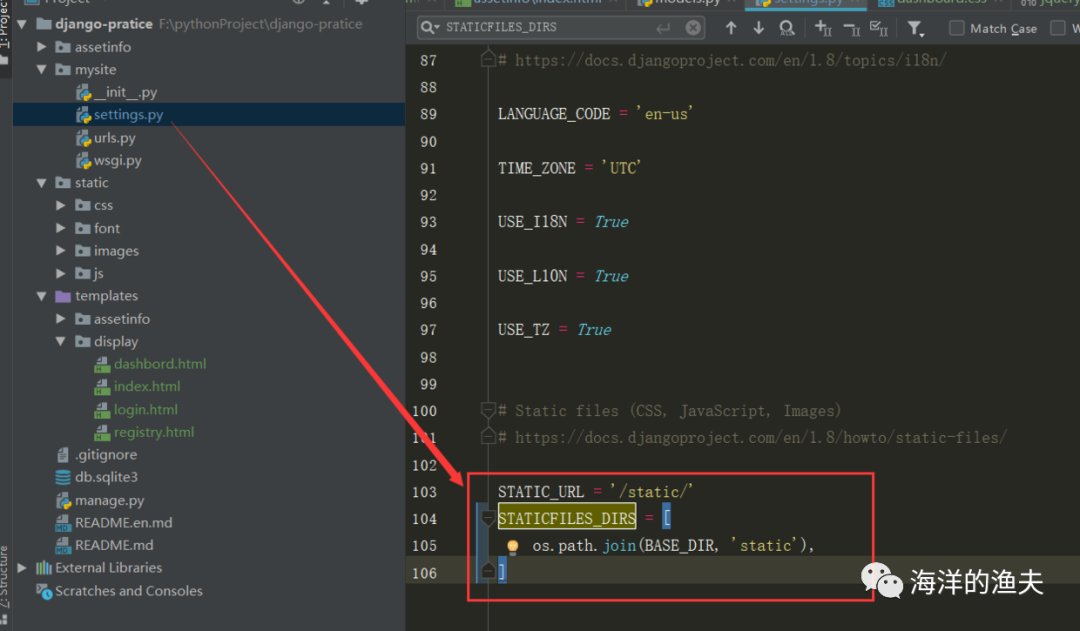
Task: Click STATIC_URL on line 103
Action: tap(541, 492)
